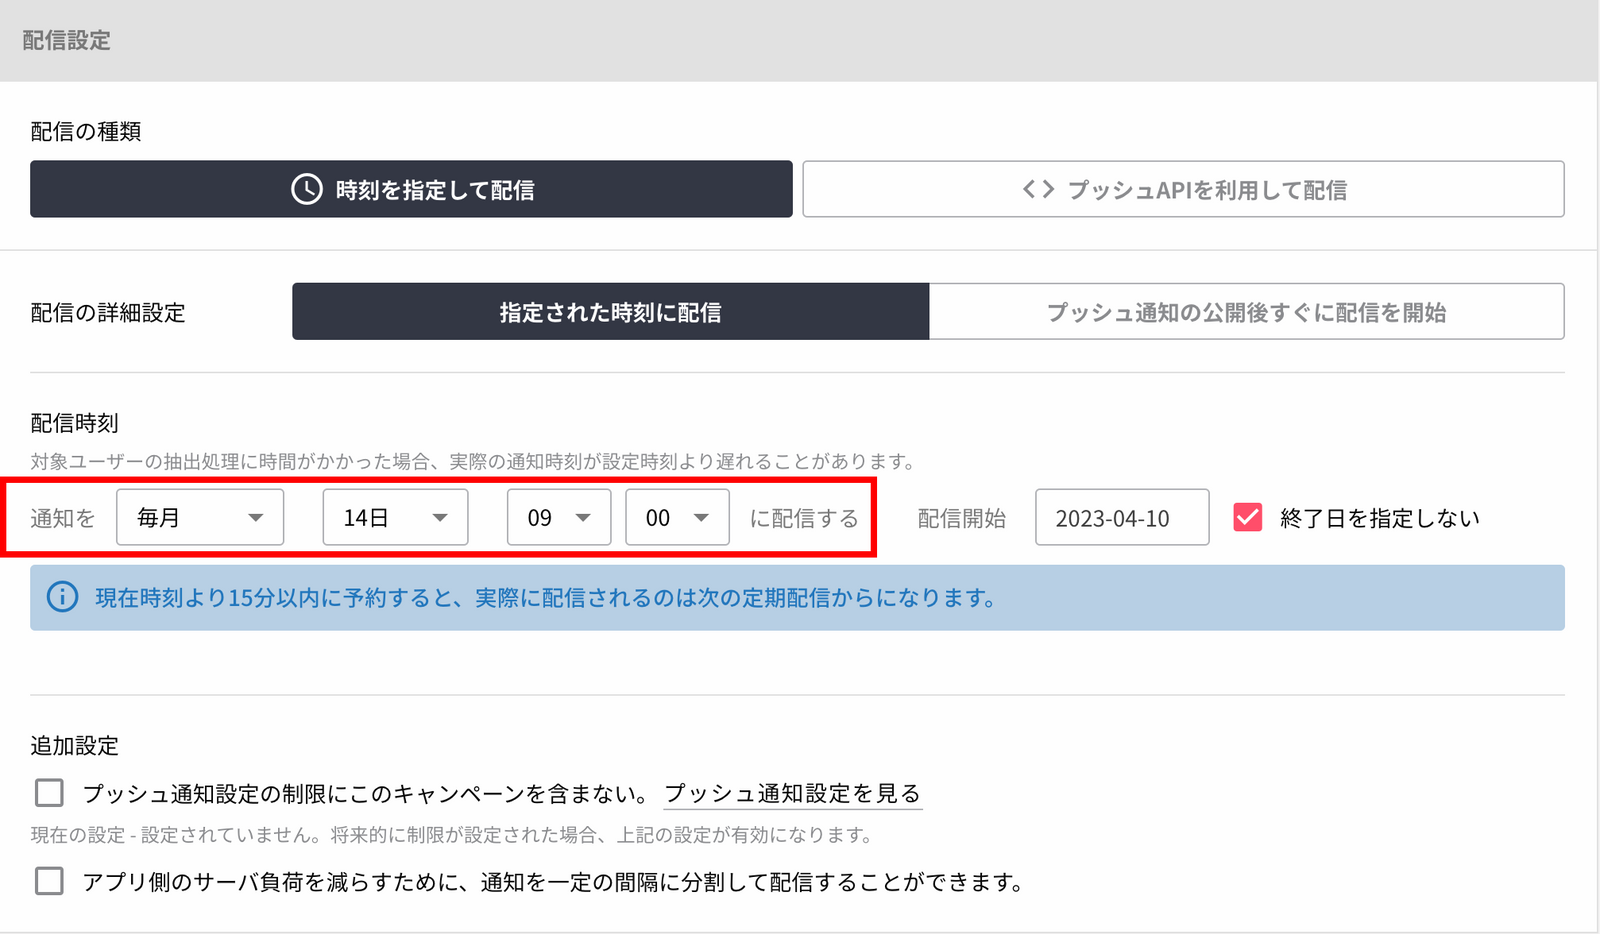The width and height of the screenshot is (1600, 934).
Task: Choose 指定された時刻に配信 tab
Action: tap(610, 312)
